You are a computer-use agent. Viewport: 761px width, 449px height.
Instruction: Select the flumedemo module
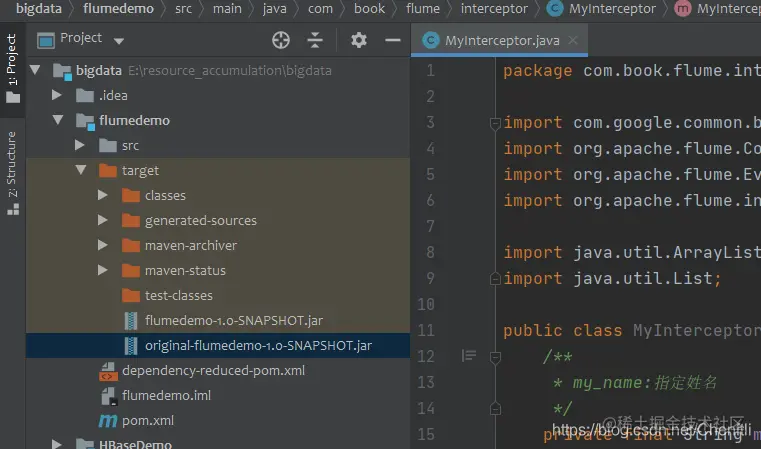click(x=134, y=120)
